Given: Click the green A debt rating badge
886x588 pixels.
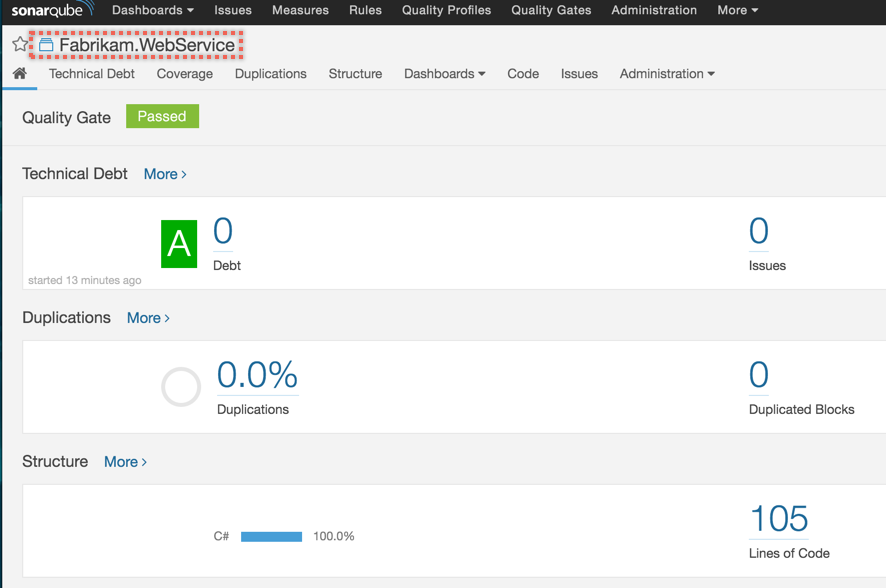Looking at the screenshot, I should click(x=179, y=244).
